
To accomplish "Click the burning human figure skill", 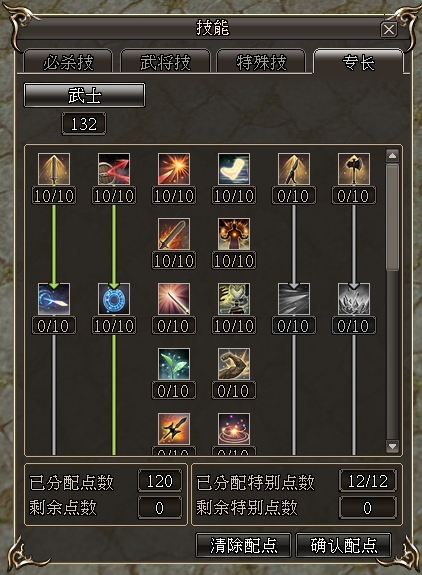I will coord(234,234).
